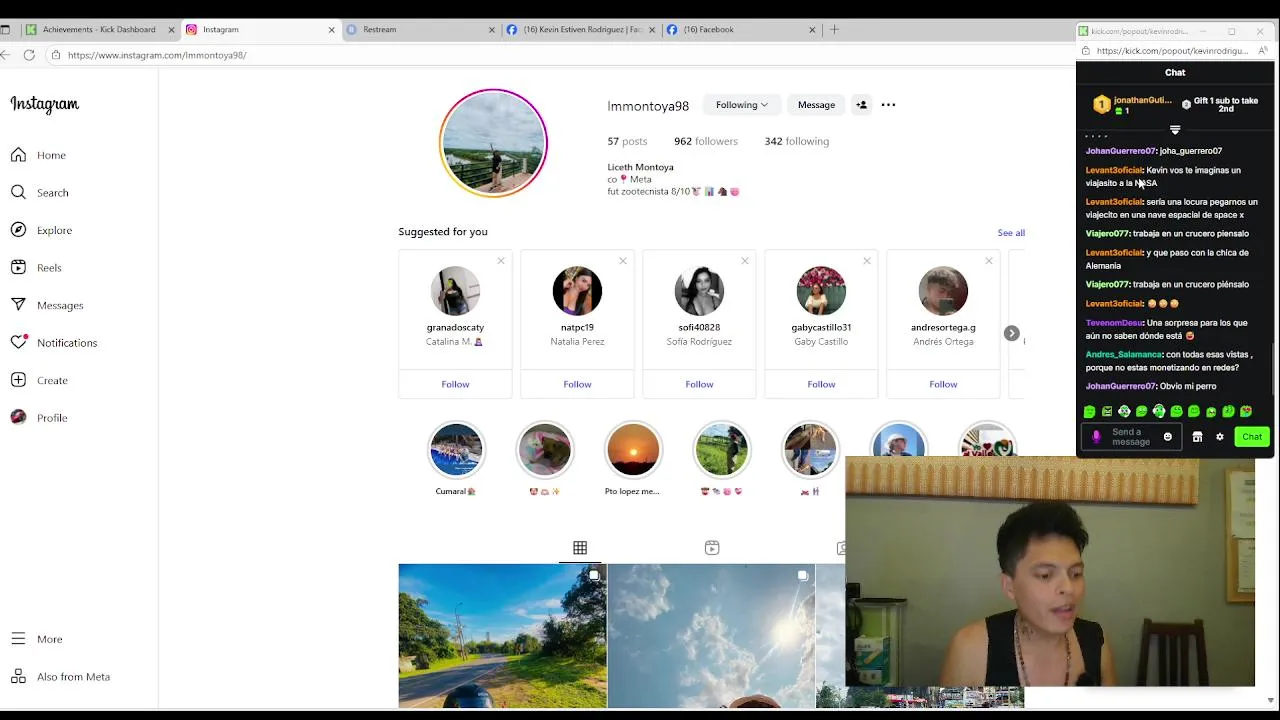The height and width of the screenshot is (720, 1280).
Task: Click username Andres_Salamanca in chat
Action: point(1124,355)
